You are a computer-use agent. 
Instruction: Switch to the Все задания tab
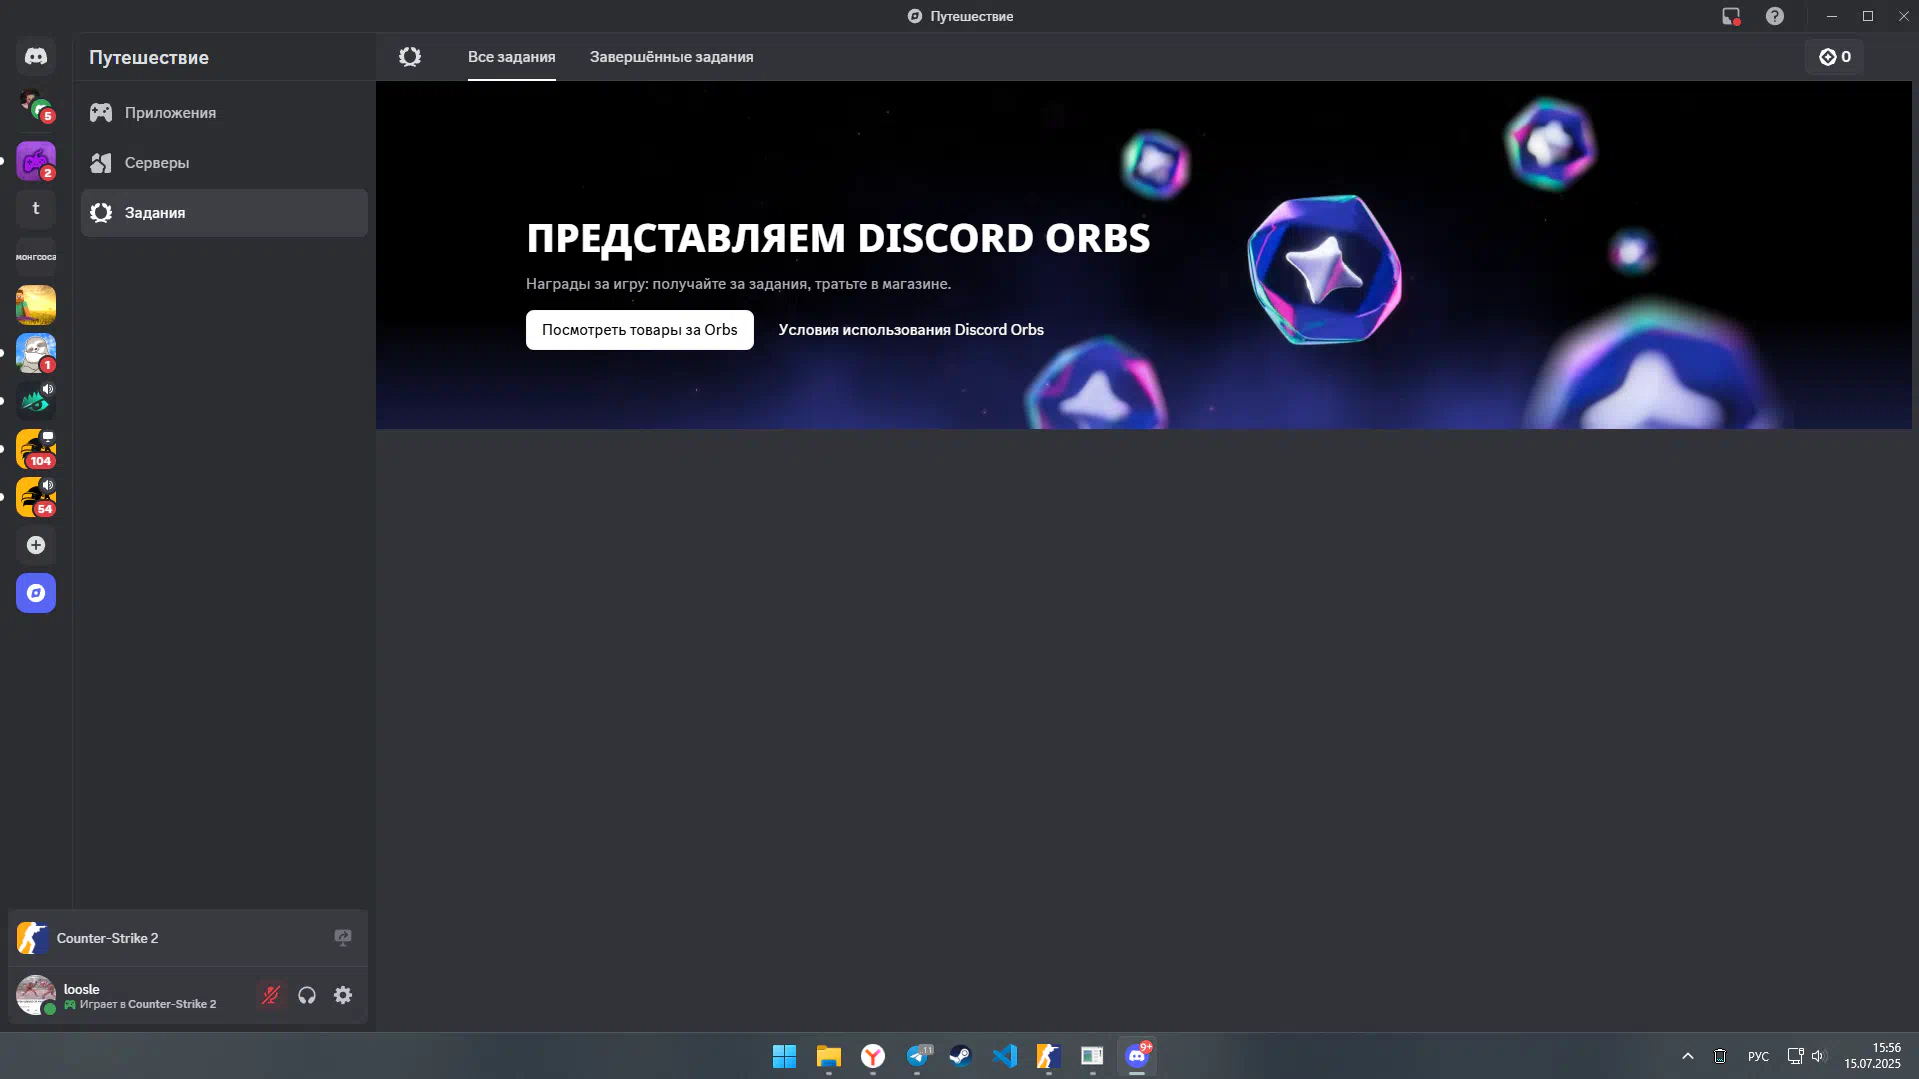[511, 57]
